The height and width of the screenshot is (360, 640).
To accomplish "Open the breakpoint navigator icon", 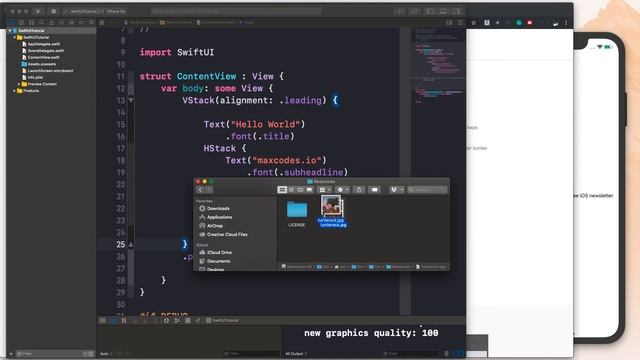I will [x=81, y=22].
